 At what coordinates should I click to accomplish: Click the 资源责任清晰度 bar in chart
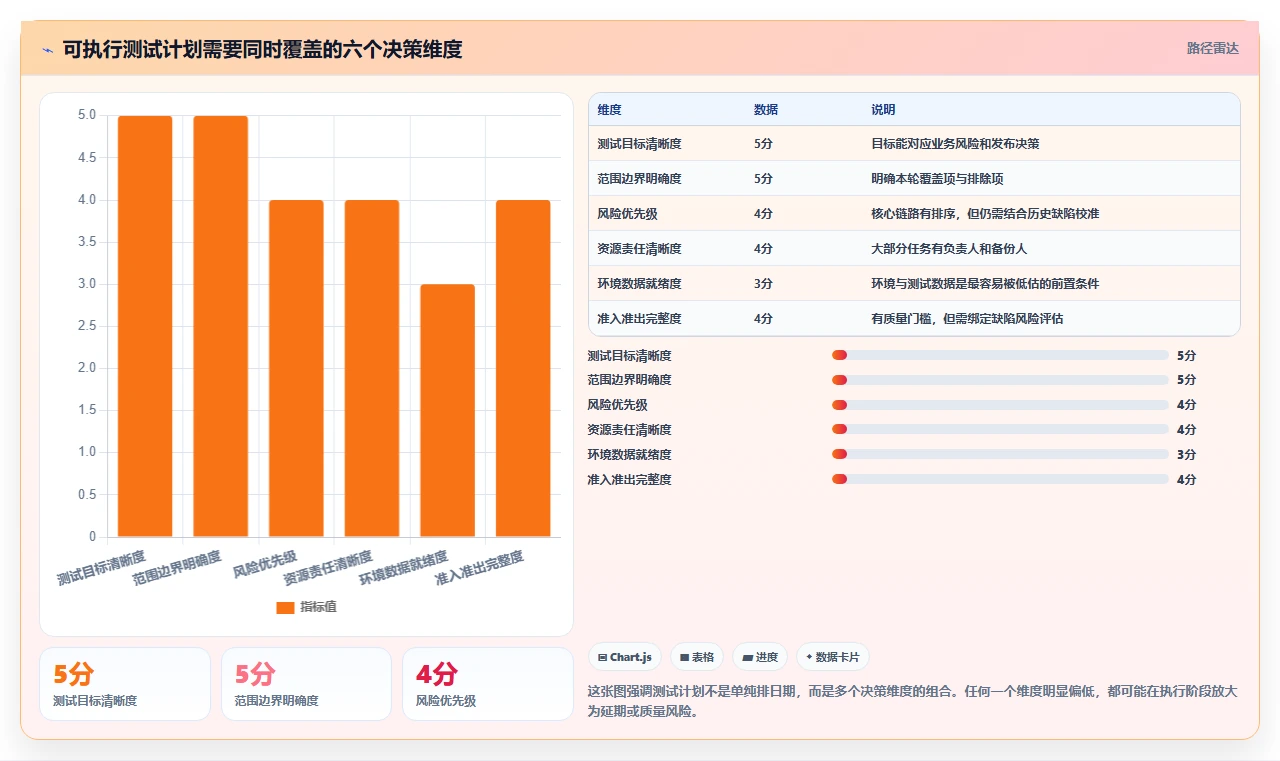[x=372, y=368]
